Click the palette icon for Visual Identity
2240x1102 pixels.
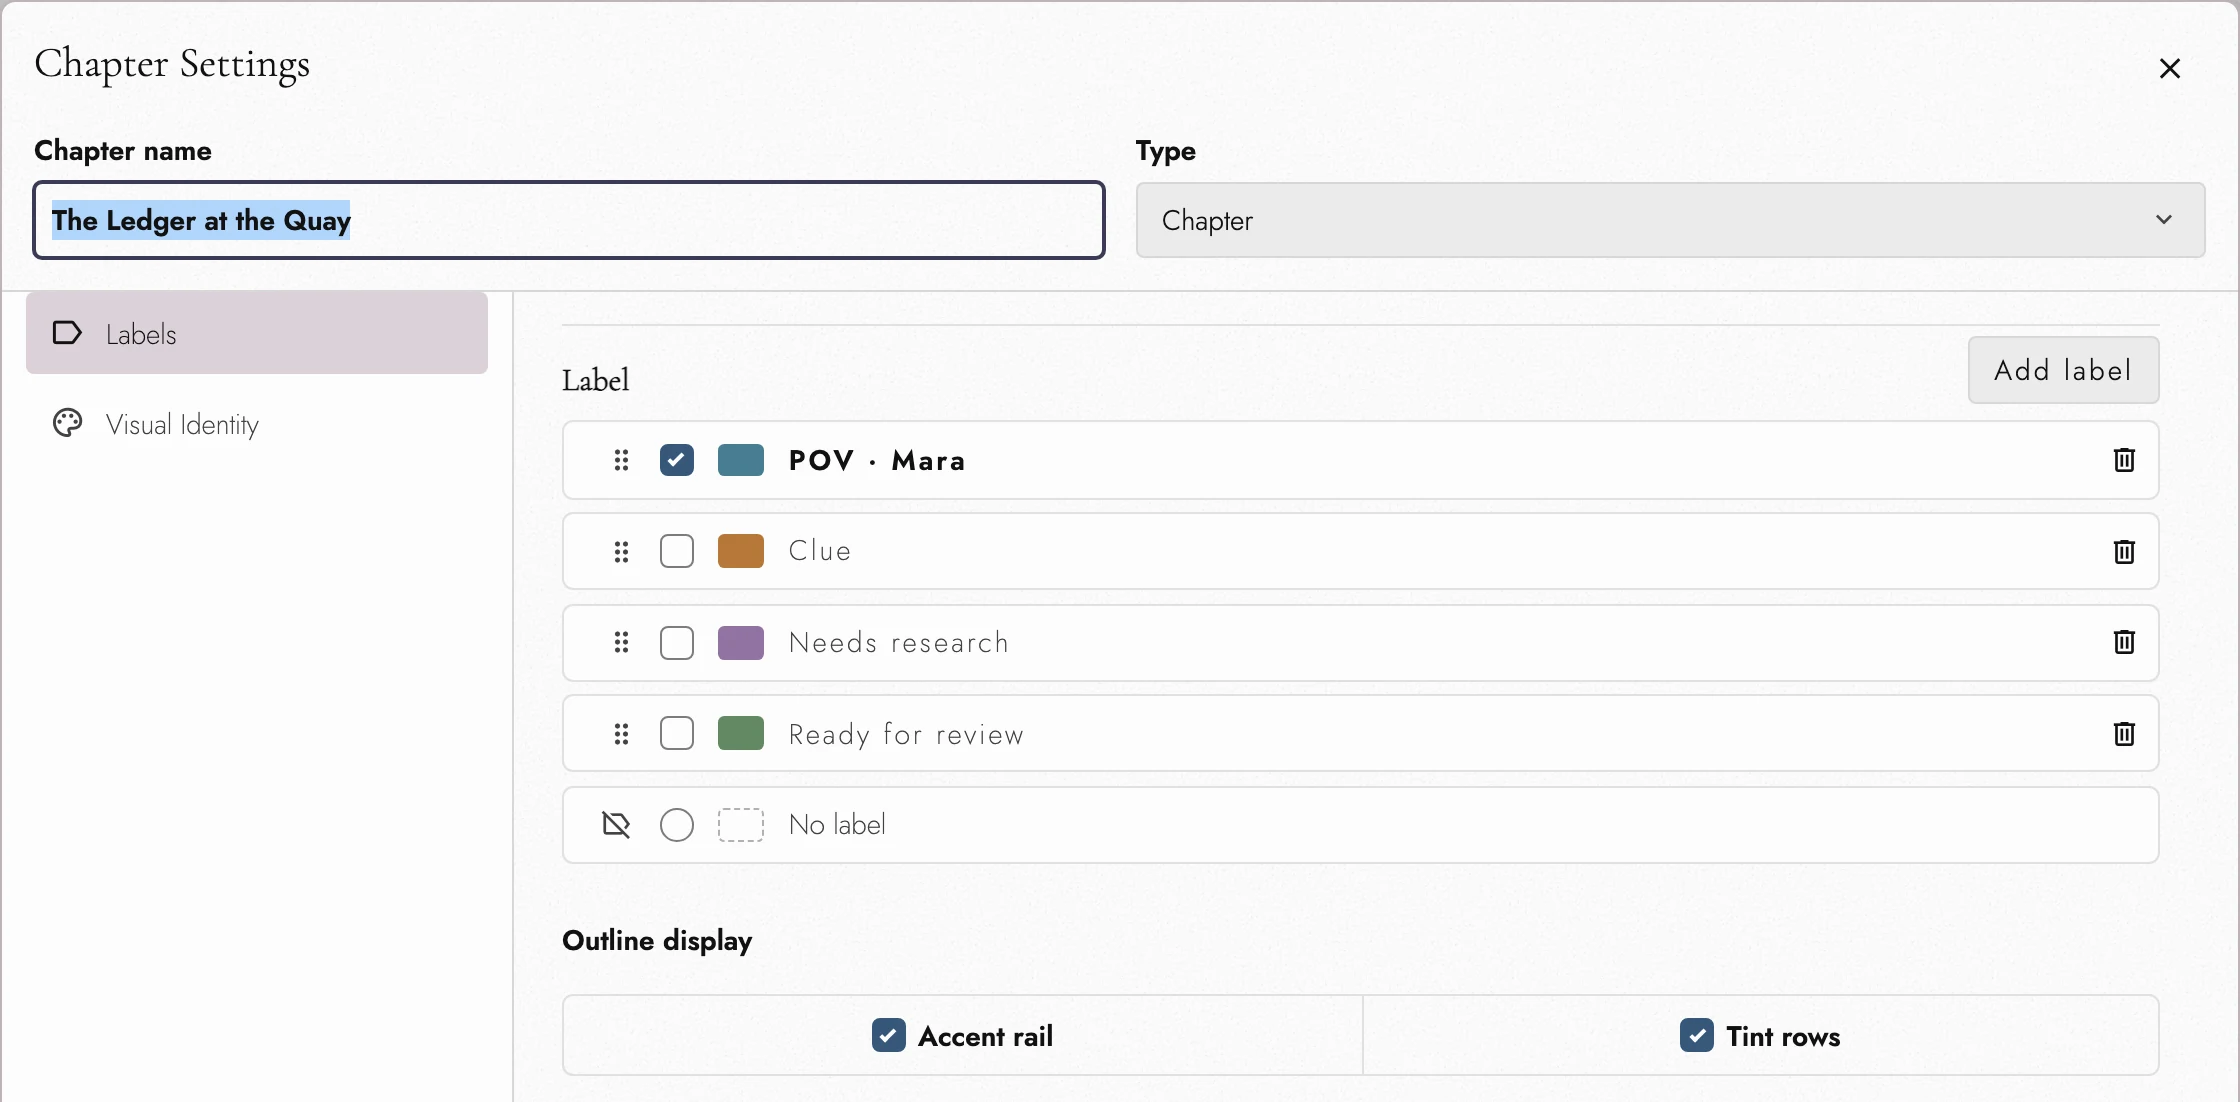[x=67, y=424]
